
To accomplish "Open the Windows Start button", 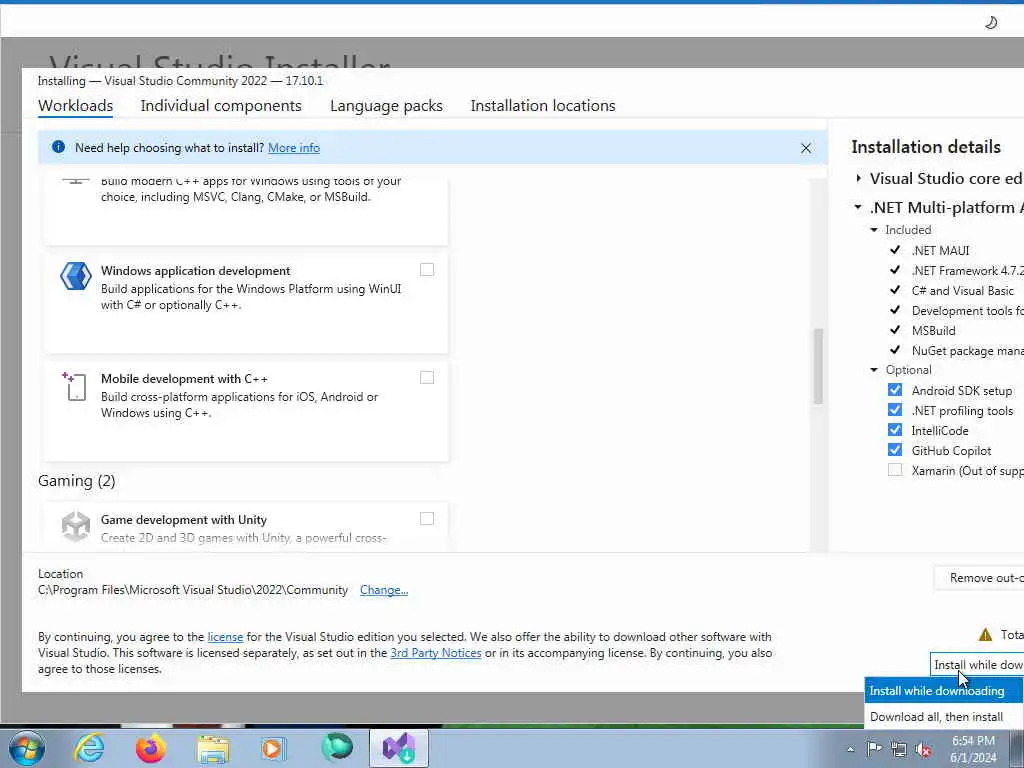I will (x=27, y=748).
